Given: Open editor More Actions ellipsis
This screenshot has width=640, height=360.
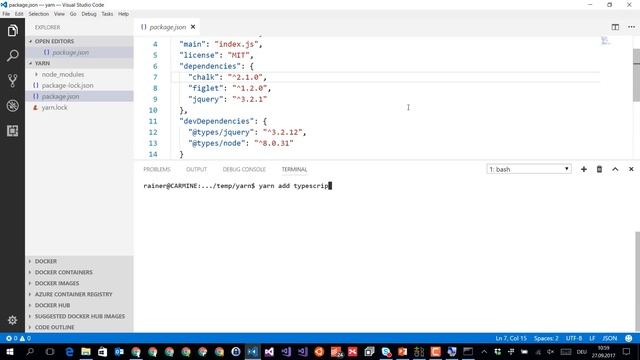Looking at the screenshot, I should point(631,27).
